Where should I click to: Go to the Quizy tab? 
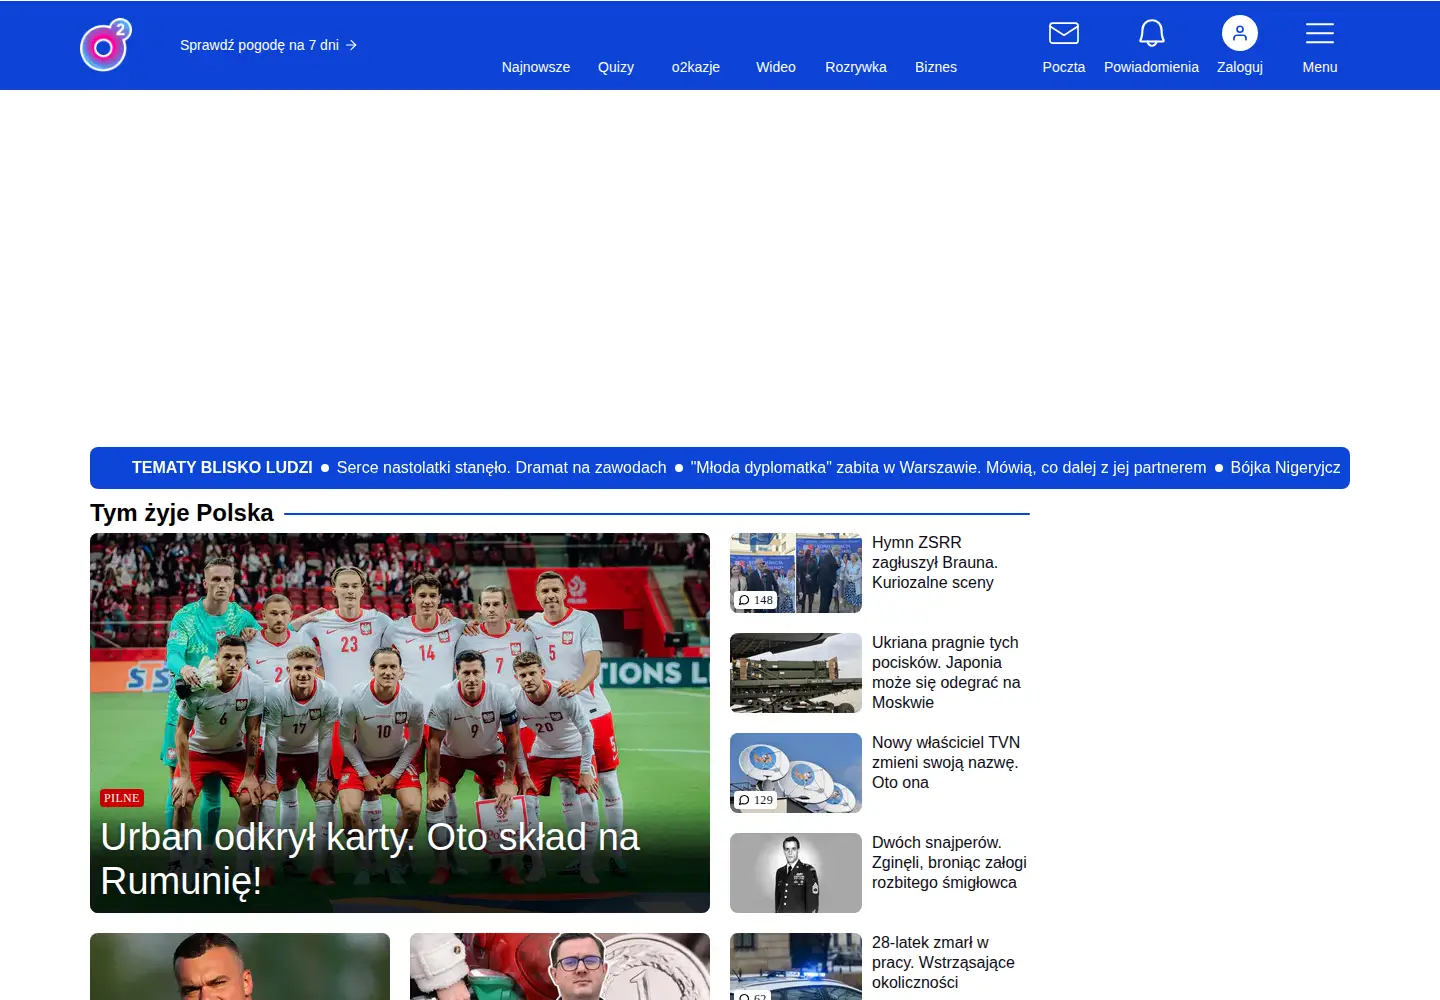pyautogui.click(x=616, y=67)
